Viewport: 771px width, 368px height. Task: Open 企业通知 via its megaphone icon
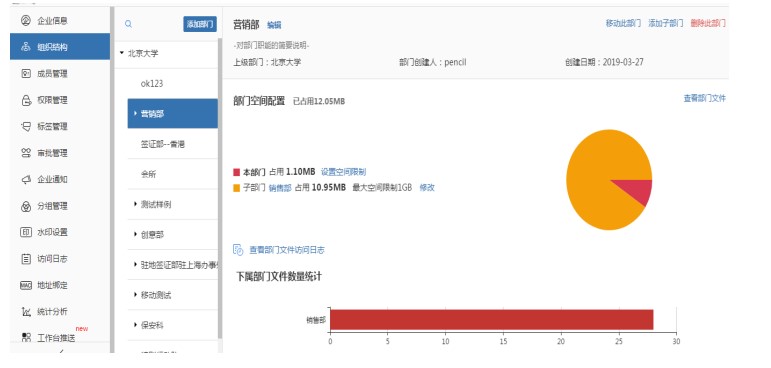[26, 180]
